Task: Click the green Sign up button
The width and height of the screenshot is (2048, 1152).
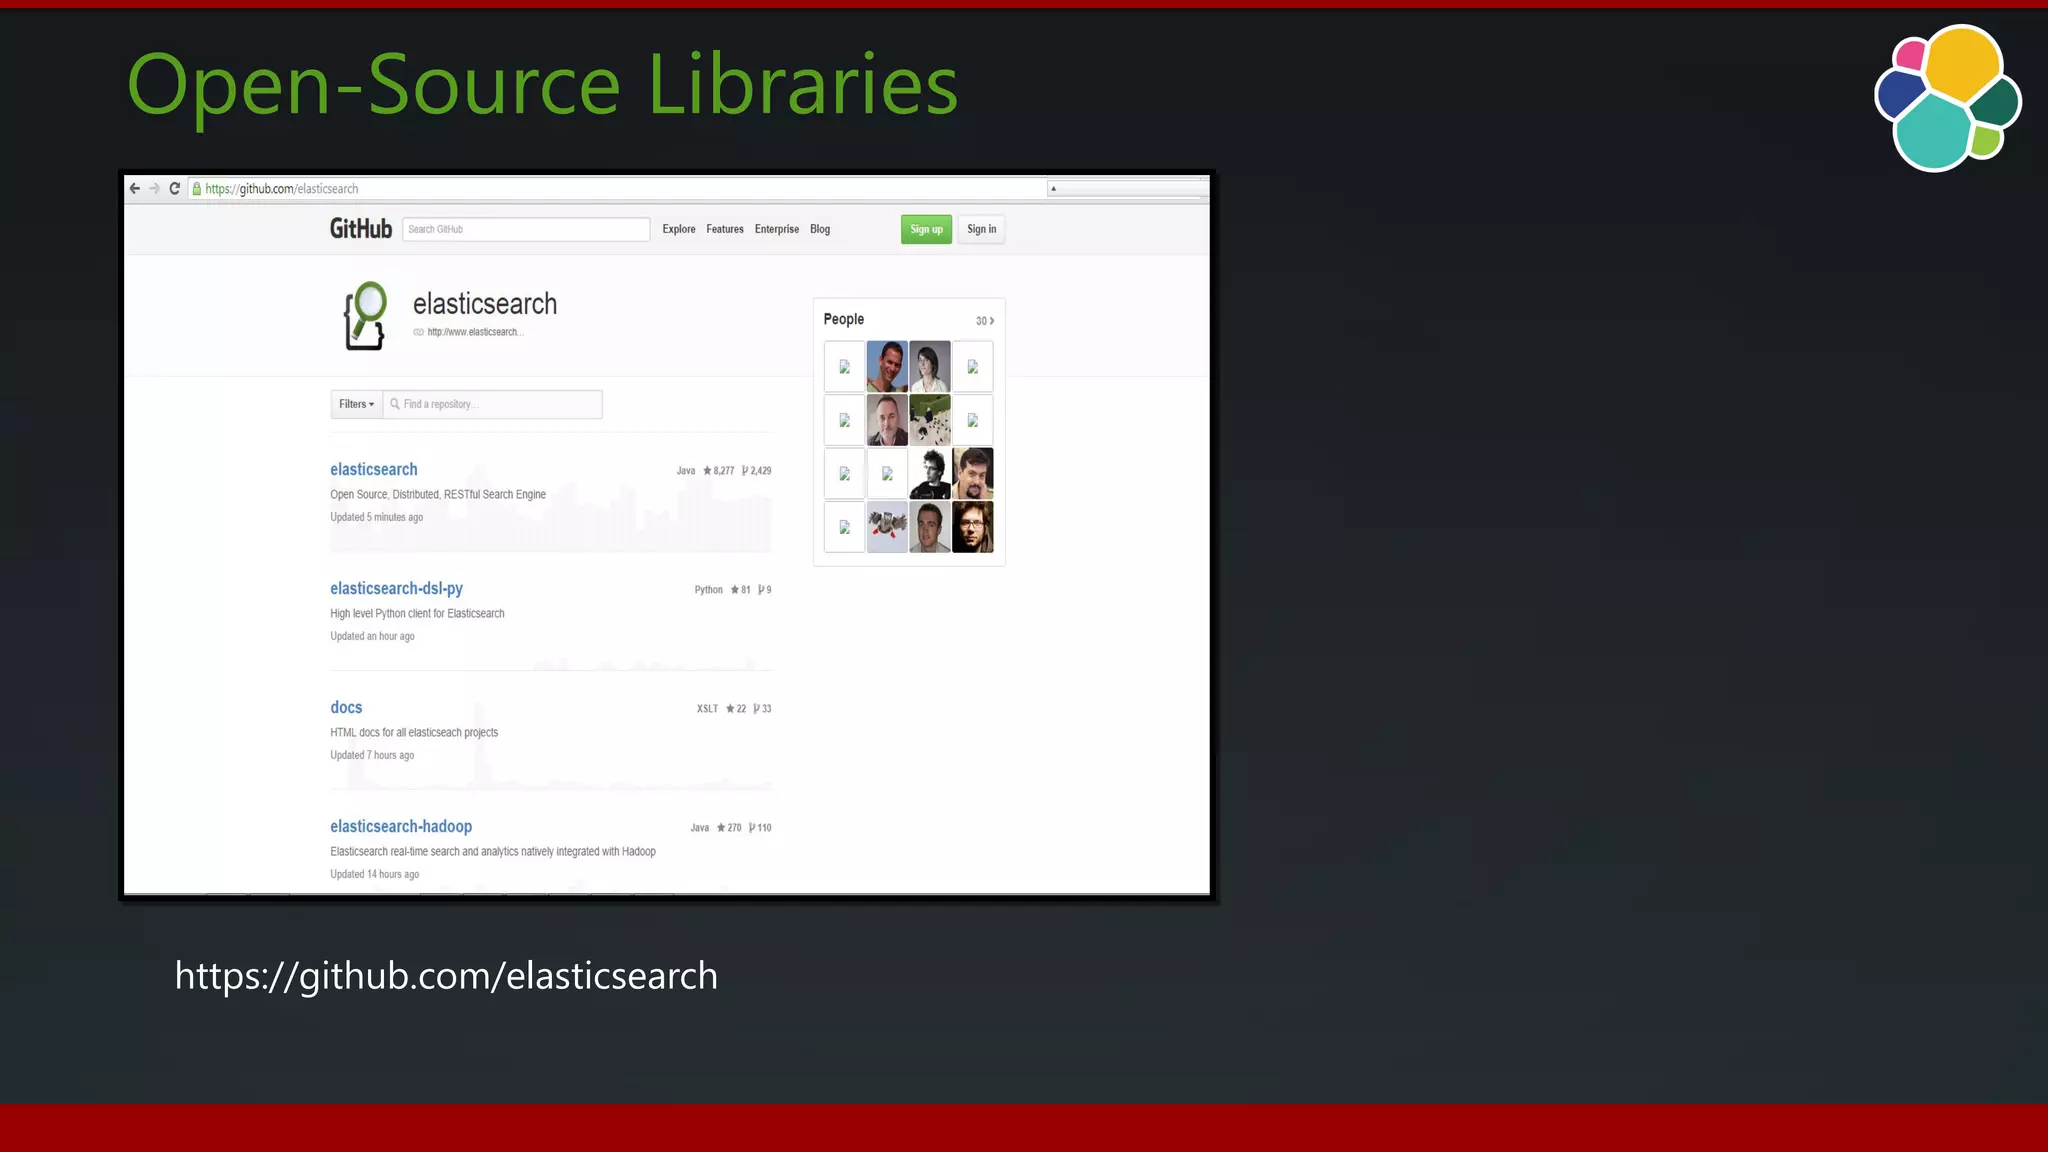Action: (x=926, y=229)
